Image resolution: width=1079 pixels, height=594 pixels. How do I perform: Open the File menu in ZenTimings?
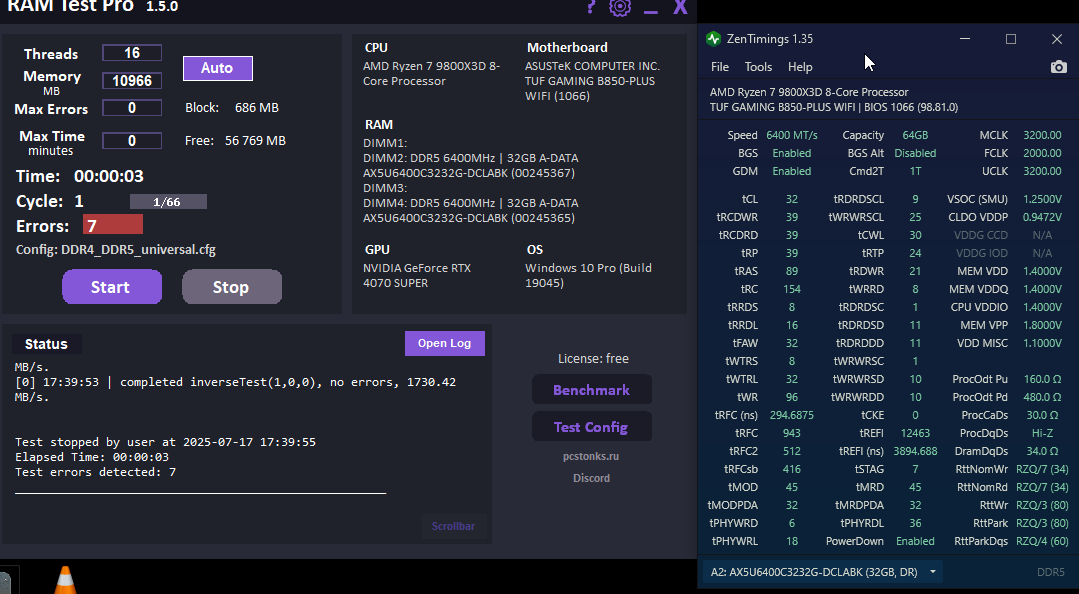coord(720,67)
